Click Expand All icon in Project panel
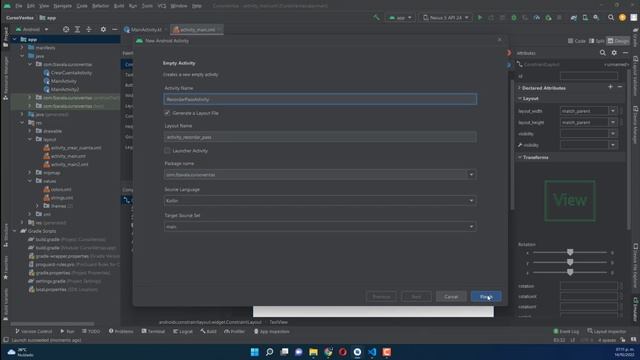640x360 pixels. coord(77,29)
